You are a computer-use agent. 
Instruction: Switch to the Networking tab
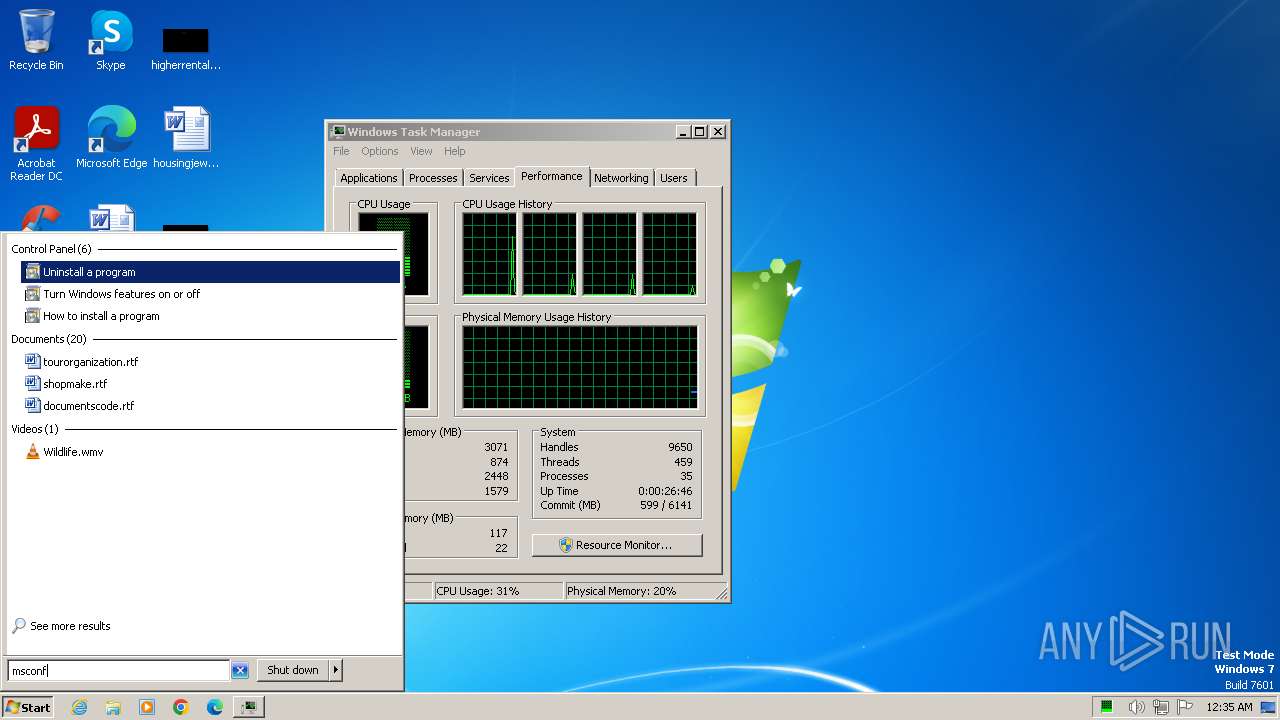point(621,178)
